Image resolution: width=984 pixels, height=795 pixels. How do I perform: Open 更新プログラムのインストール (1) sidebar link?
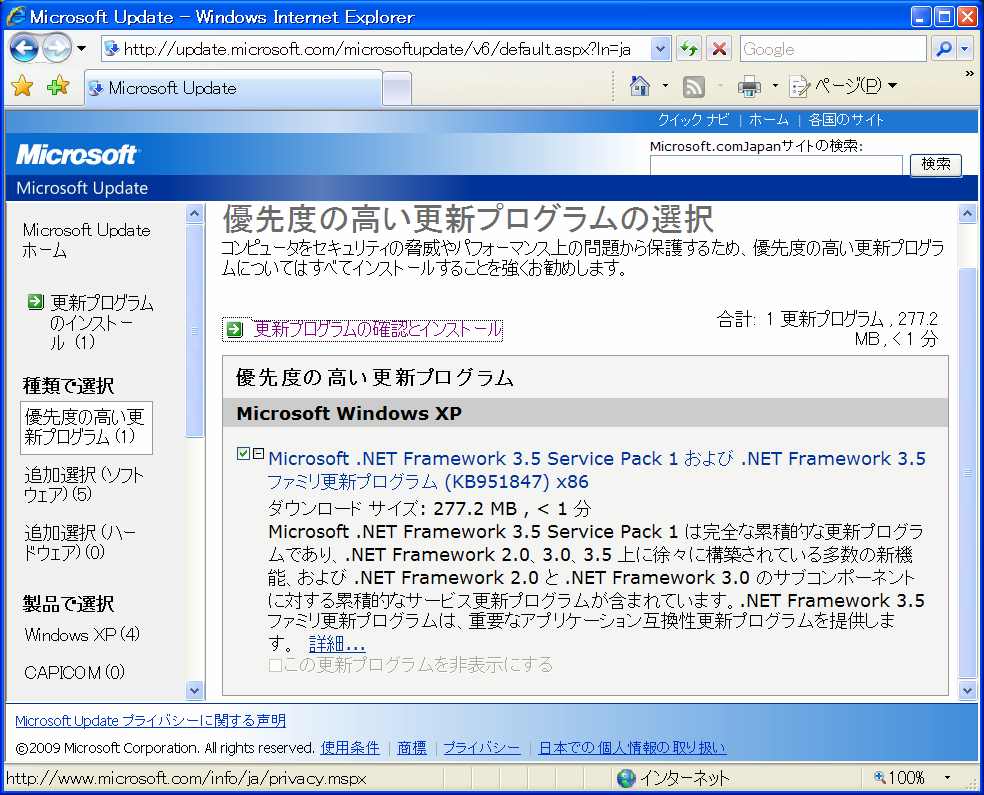(x=102, y=323)
